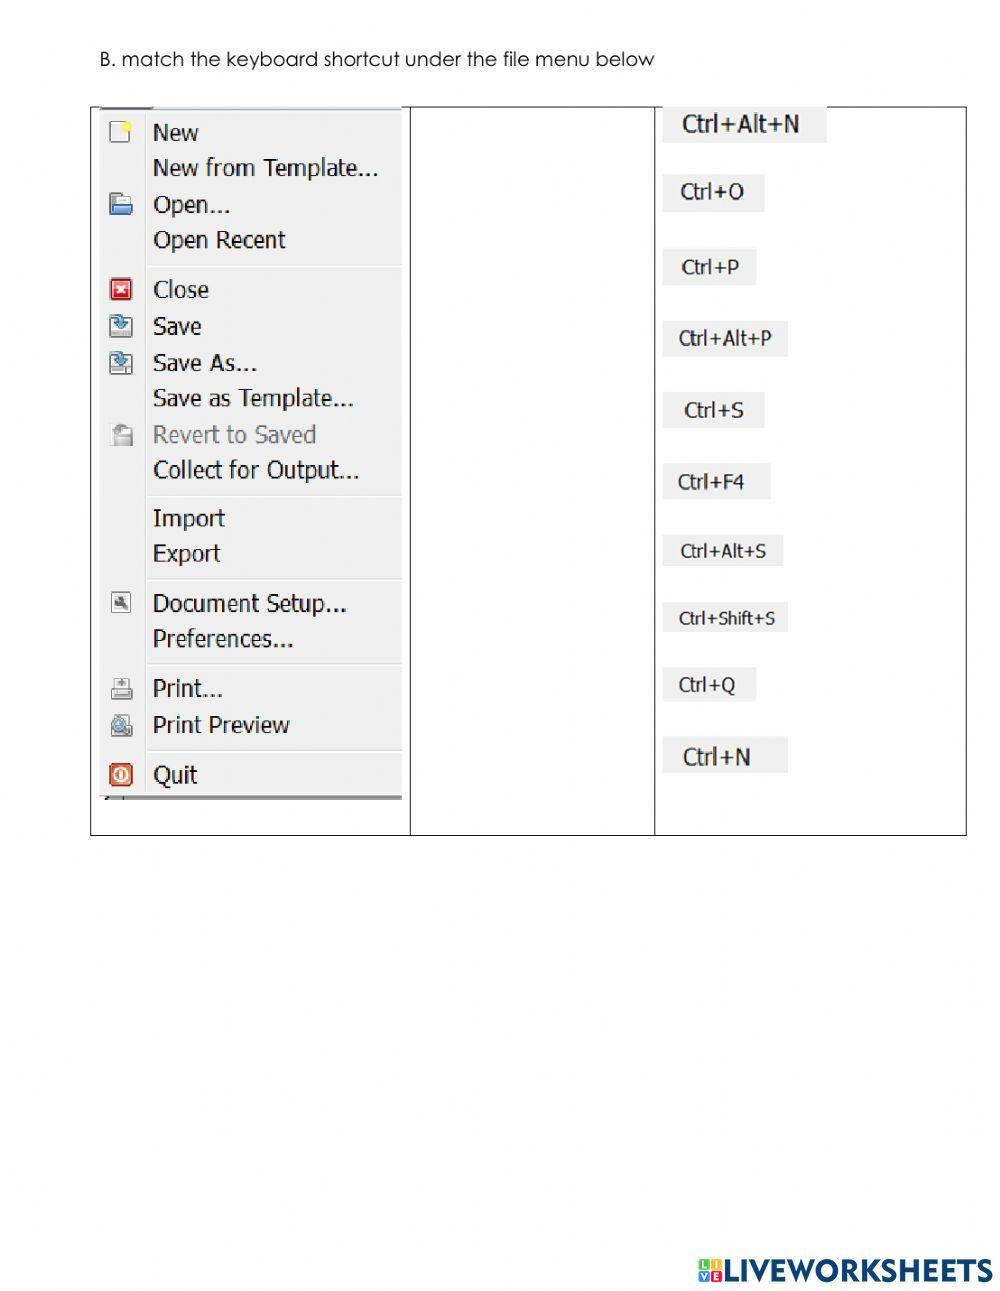1000x1291 pixels.
Task: Click the Quit power icon
Action: click(120, 774)
